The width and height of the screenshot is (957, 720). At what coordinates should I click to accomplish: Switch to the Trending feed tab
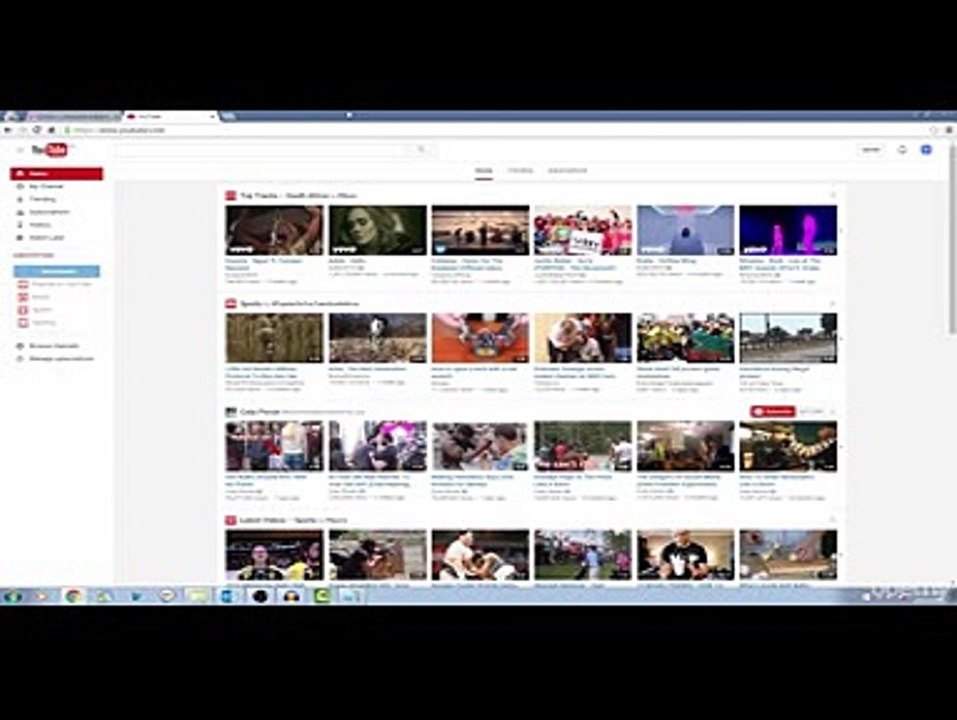521,171
